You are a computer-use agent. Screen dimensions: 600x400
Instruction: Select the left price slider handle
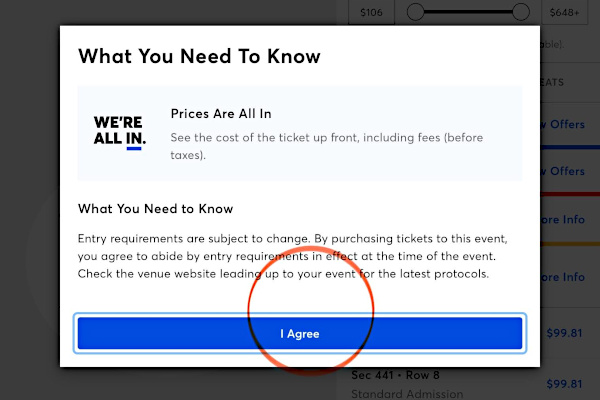point(415,12)
